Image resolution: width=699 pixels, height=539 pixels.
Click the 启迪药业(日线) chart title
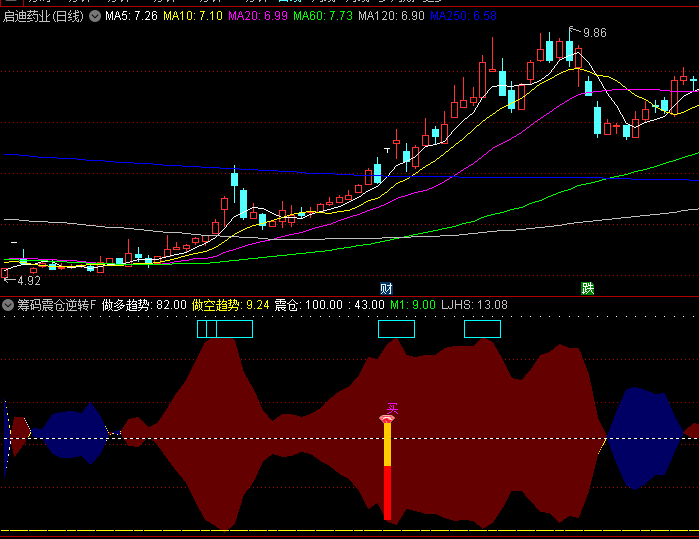pos(44,17)
